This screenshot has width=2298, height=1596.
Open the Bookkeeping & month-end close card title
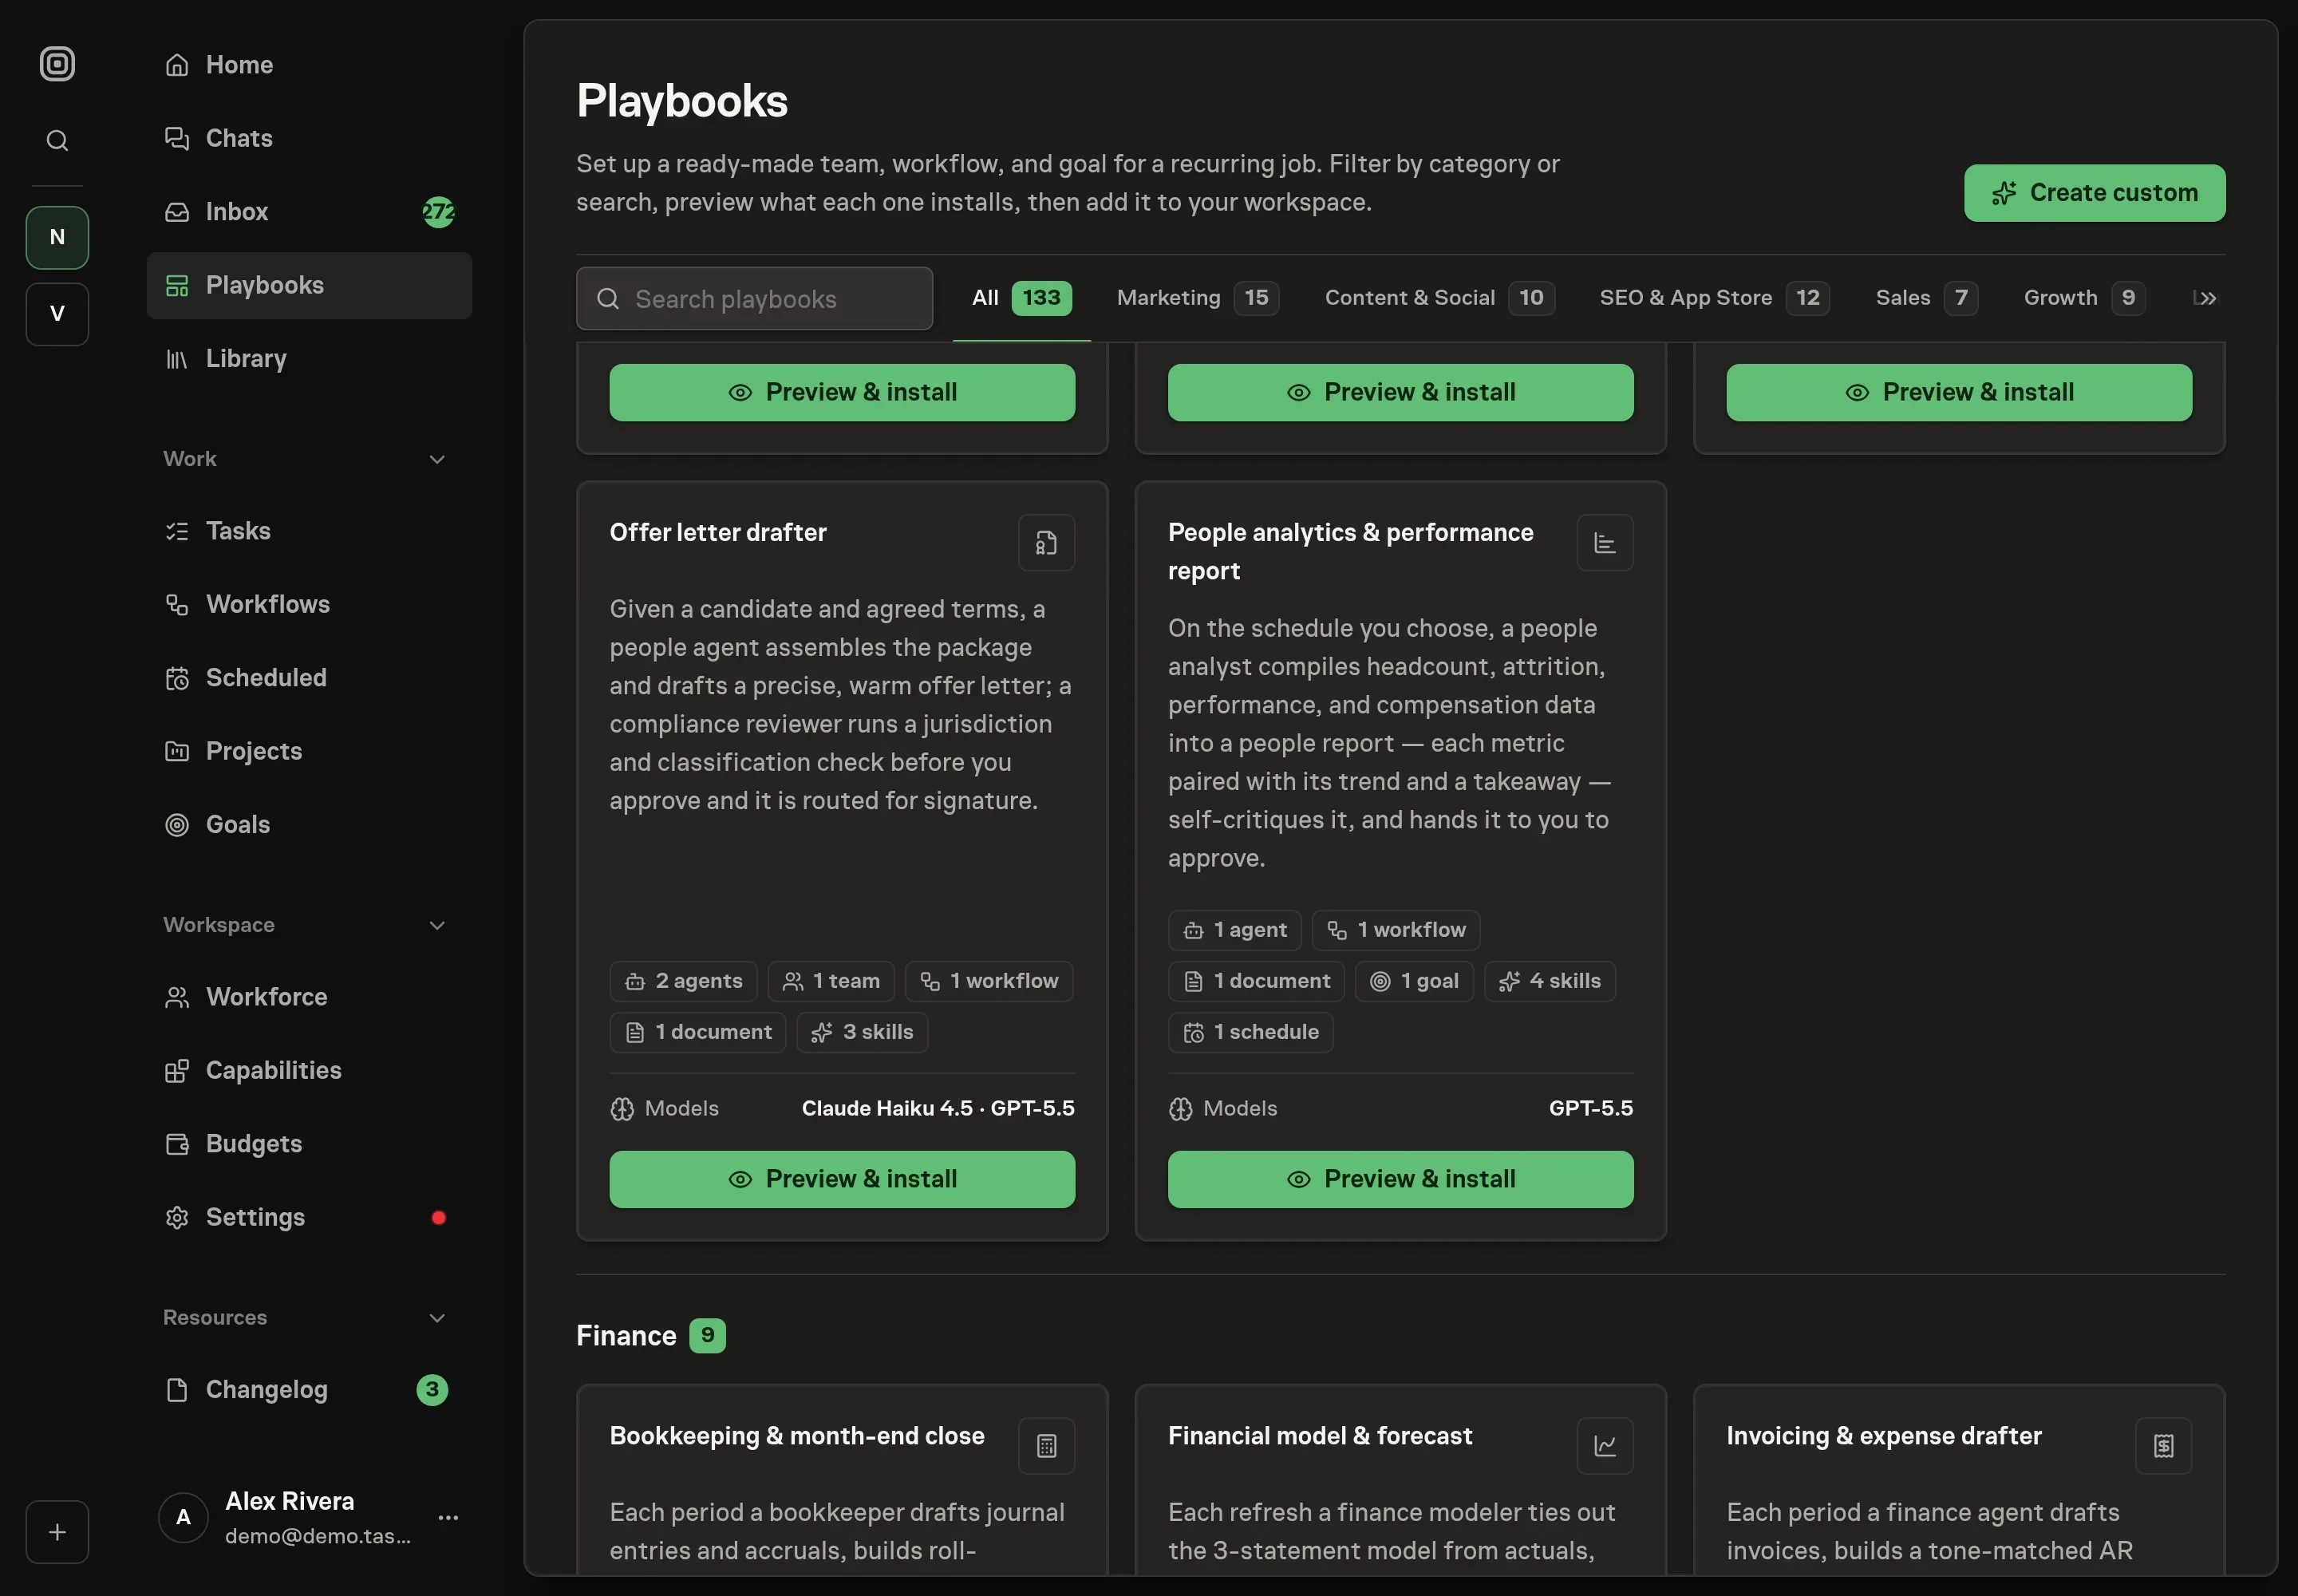[x=797, y=1436]
